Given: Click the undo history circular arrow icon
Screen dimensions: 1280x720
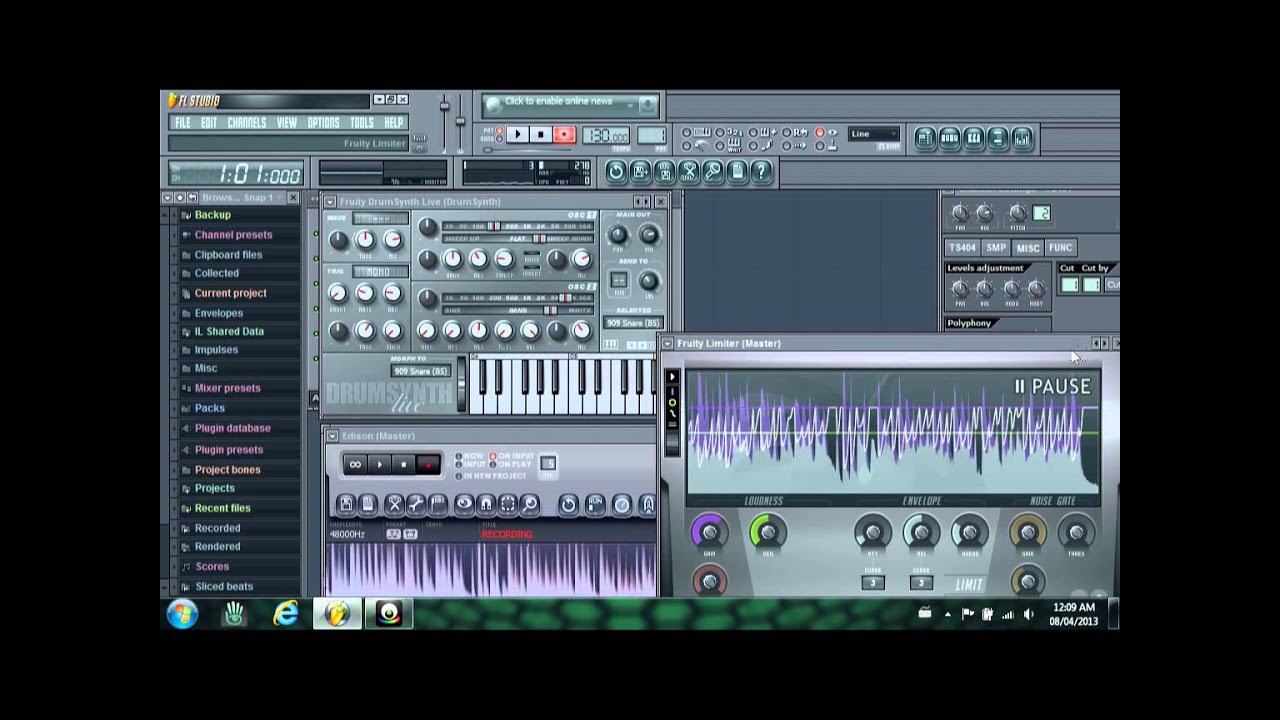Looking at the screenshot, I should (x=616, y=171).
